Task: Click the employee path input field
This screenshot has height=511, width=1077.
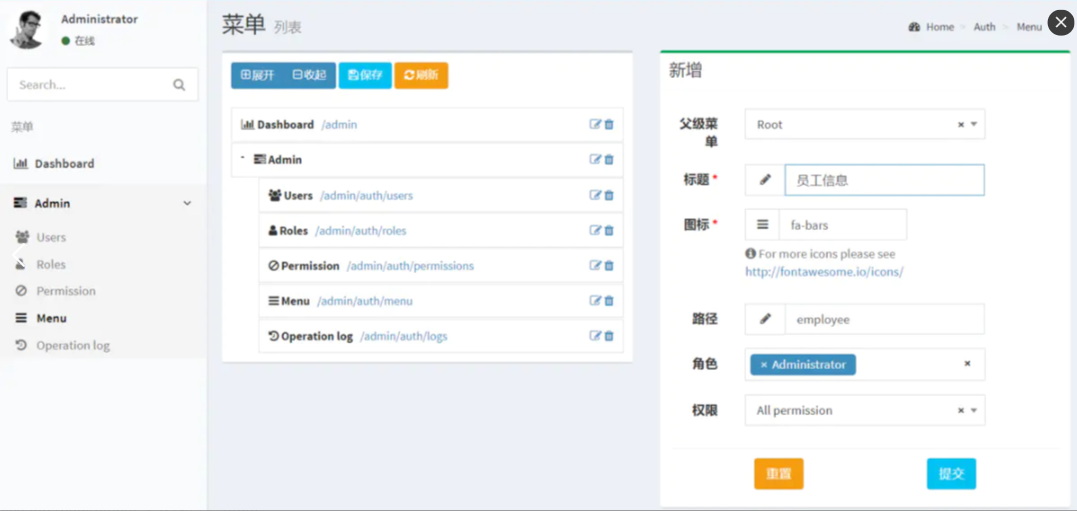Action: [x=885, y=319]
